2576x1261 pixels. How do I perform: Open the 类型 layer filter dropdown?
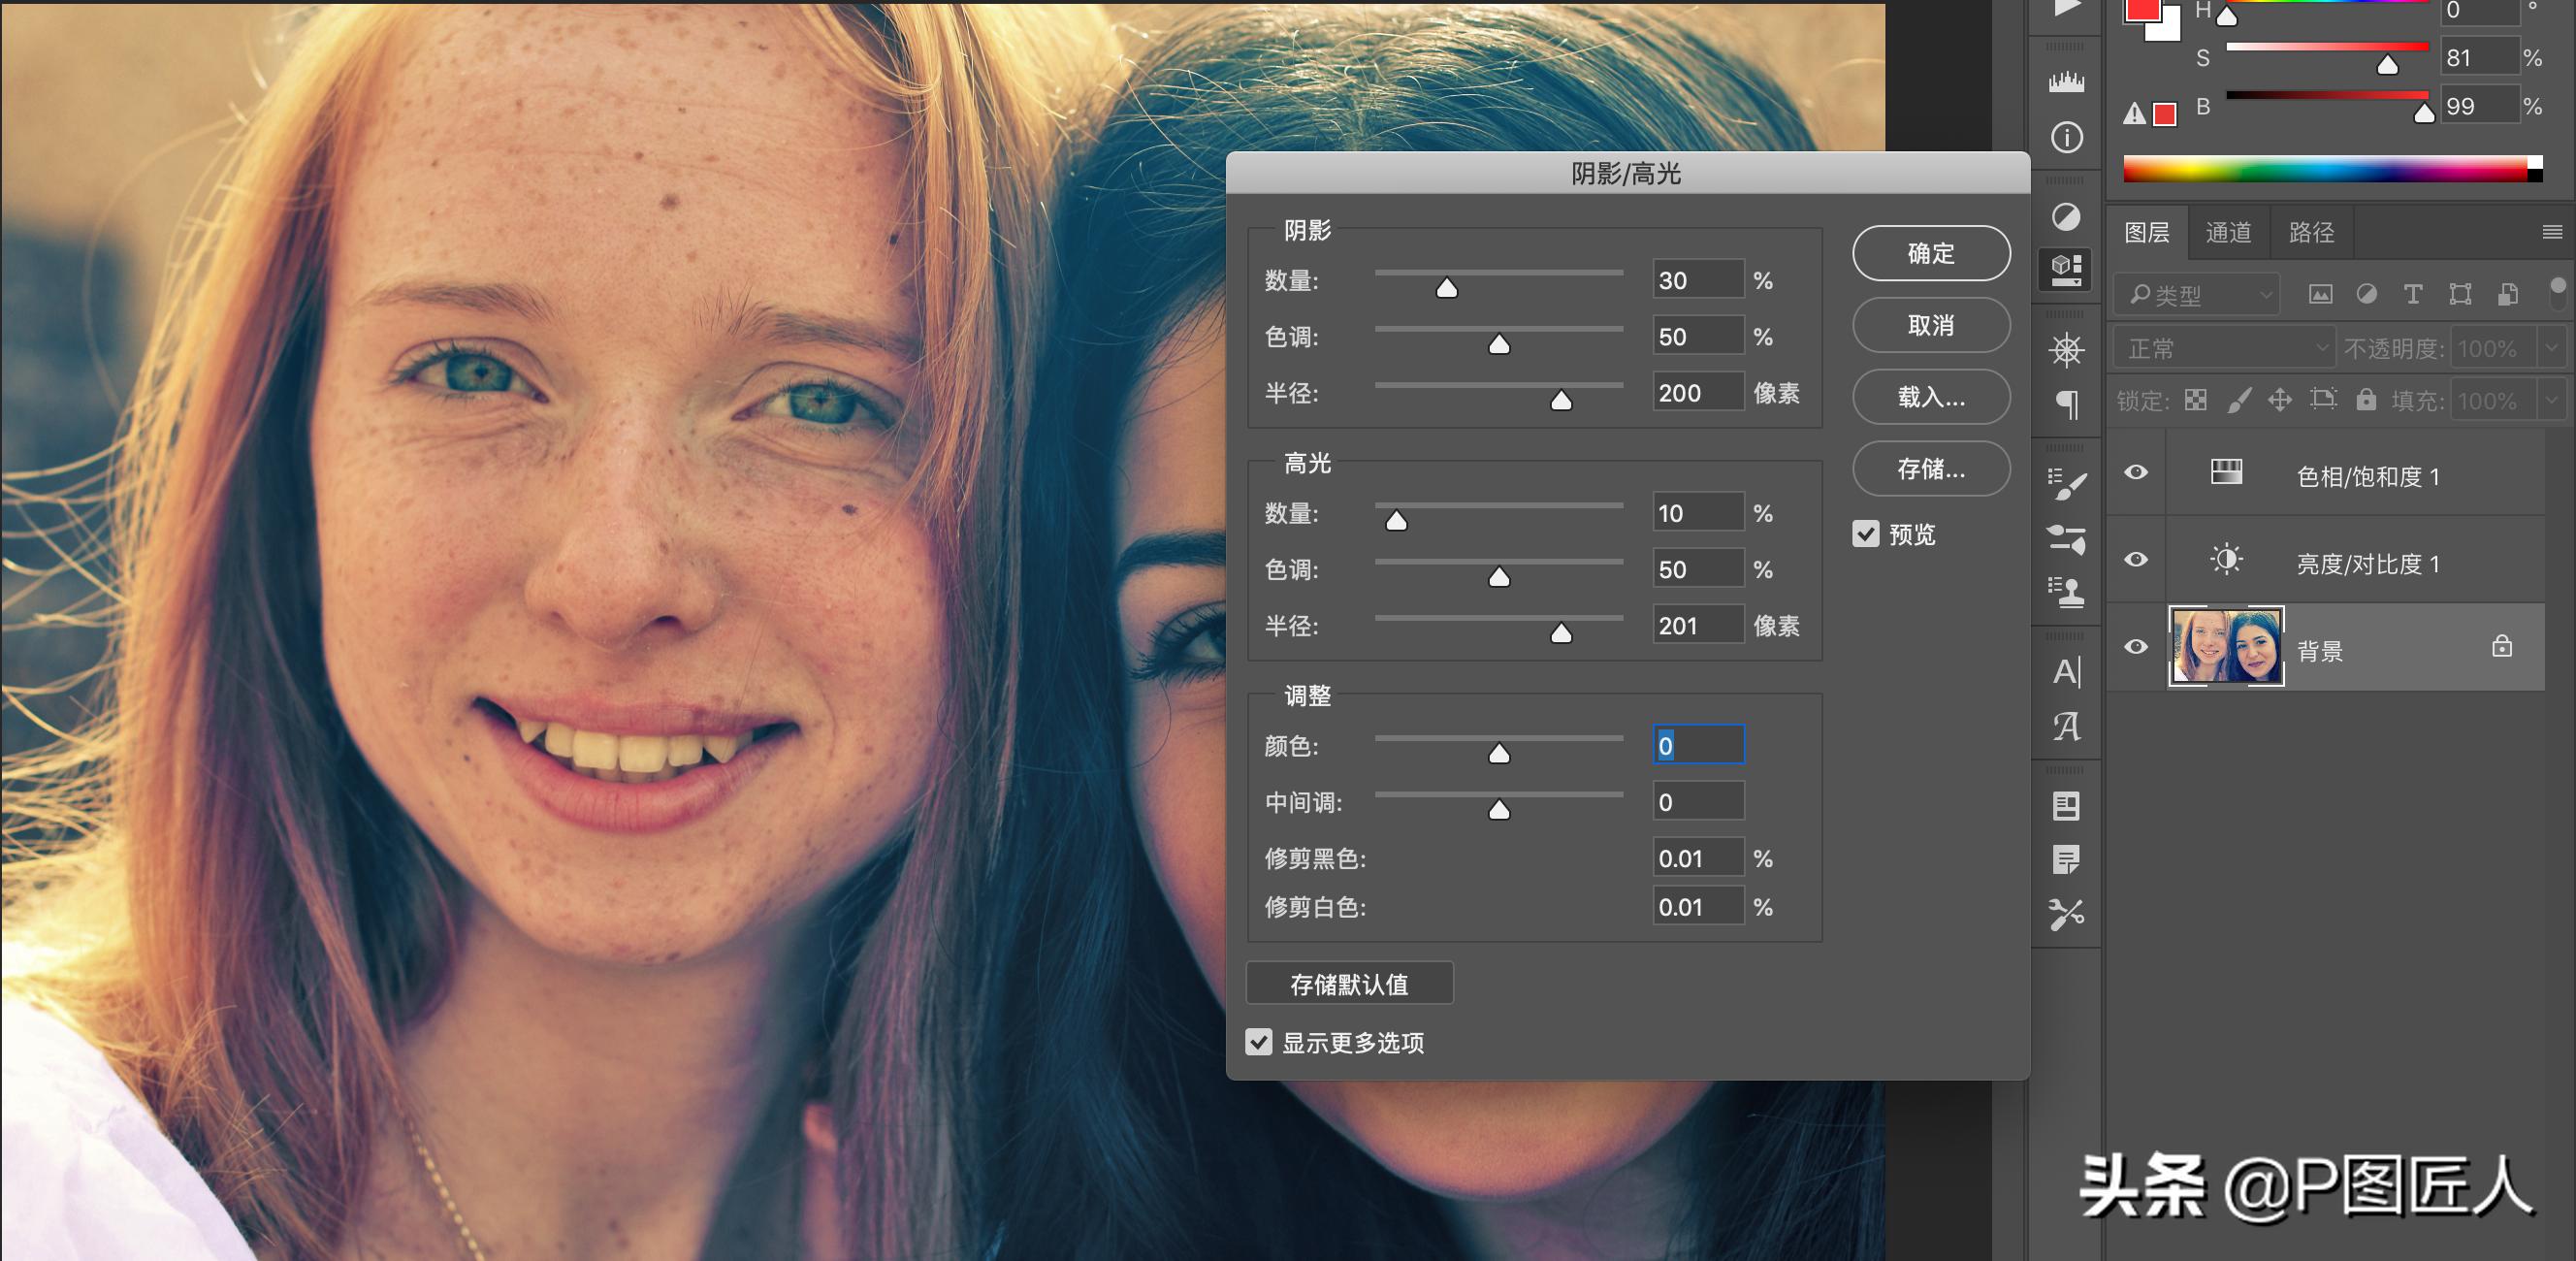(x=2199, y=294)
